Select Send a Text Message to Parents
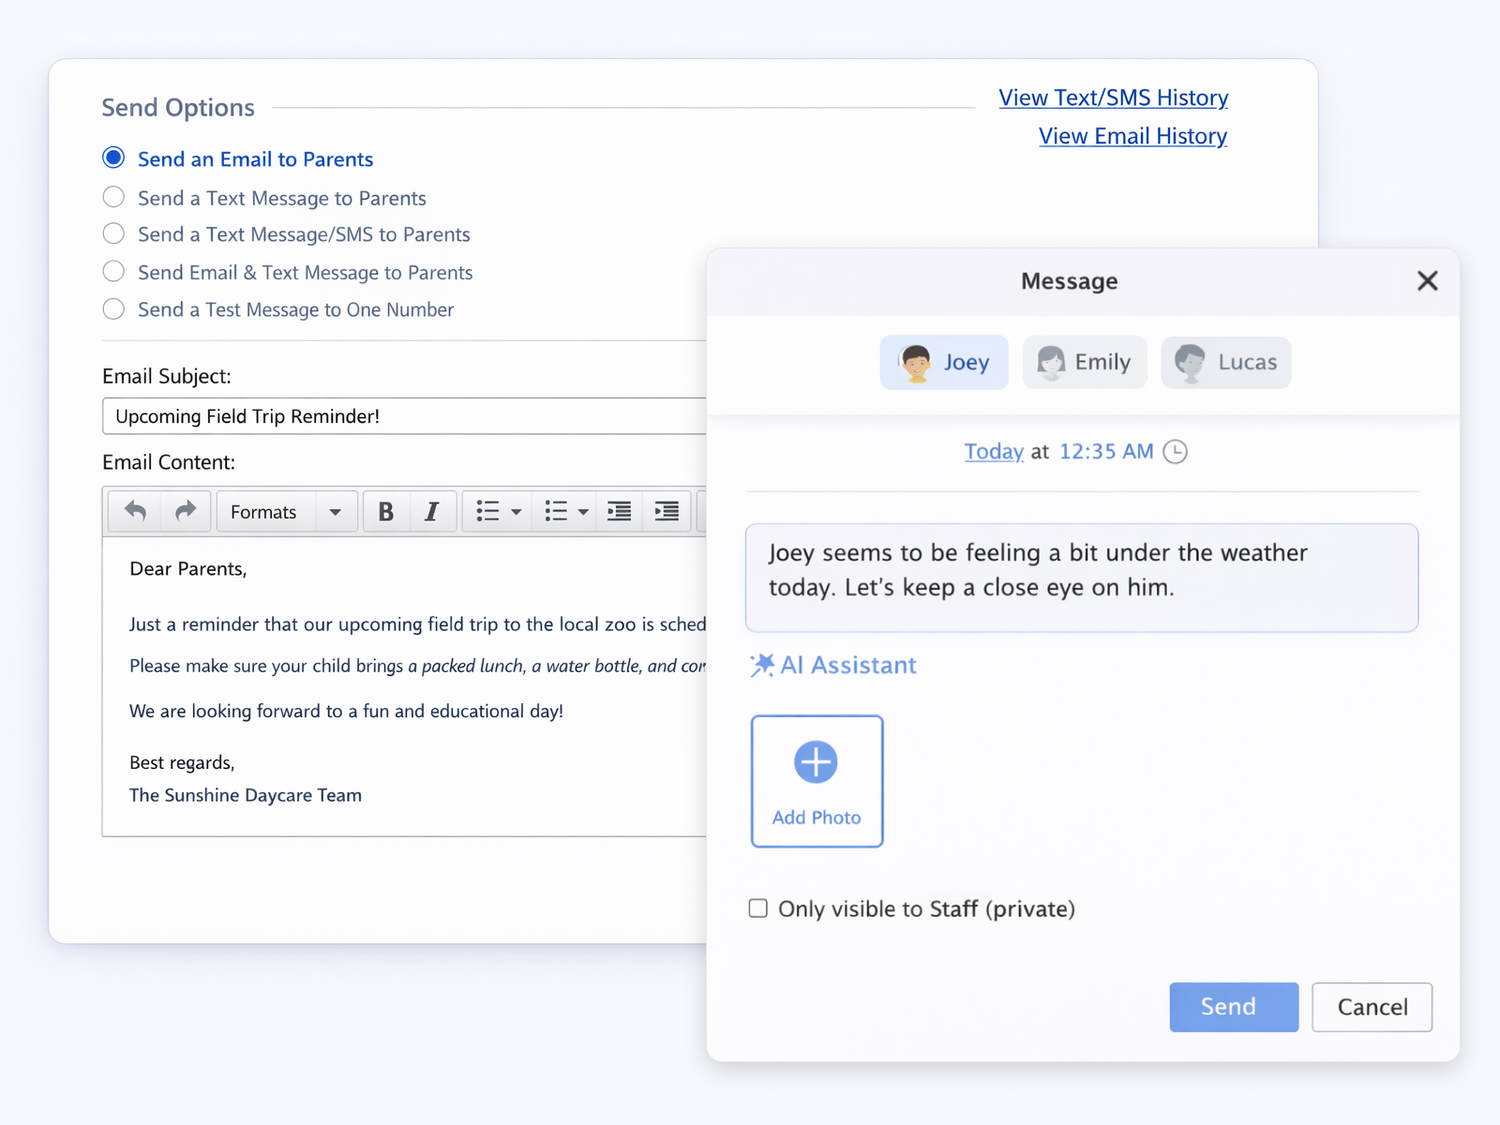 (114, 197)
